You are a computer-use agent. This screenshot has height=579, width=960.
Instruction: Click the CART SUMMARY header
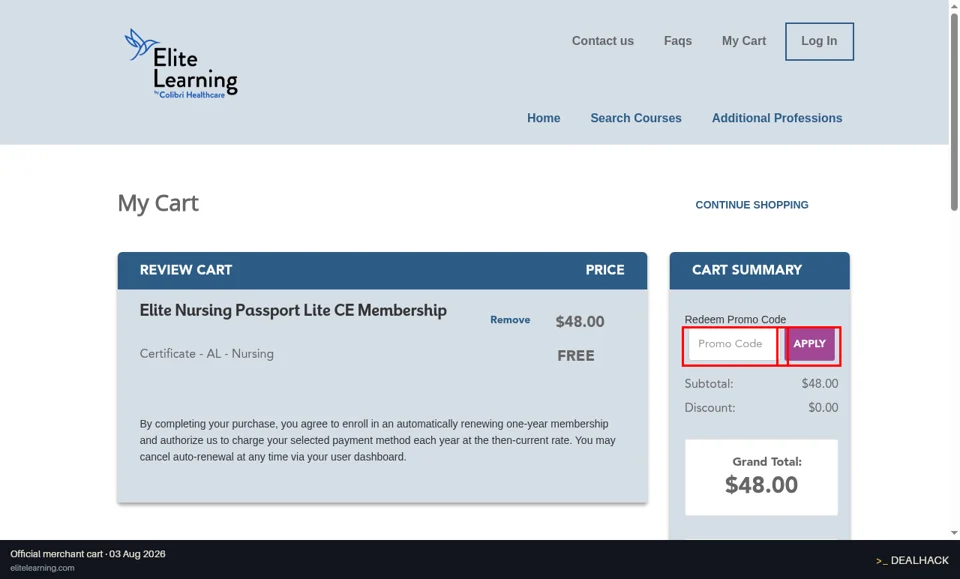pos(746,270)
